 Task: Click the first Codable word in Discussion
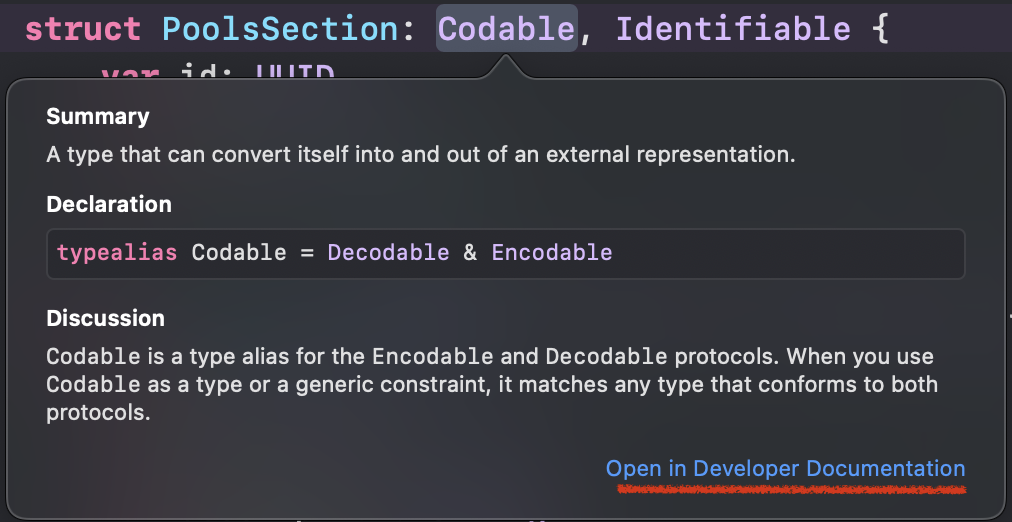point(92,357)
